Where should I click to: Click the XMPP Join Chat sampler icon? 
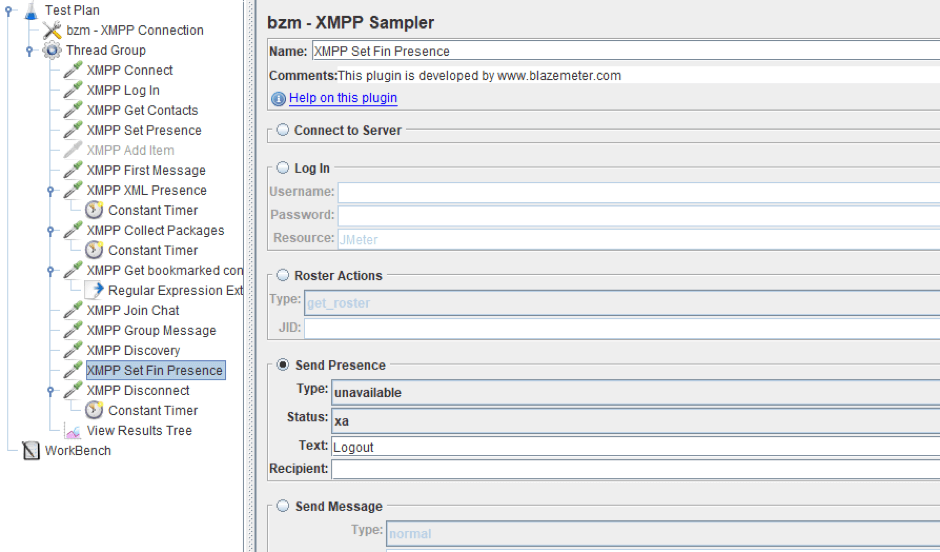tap(73, 310)
